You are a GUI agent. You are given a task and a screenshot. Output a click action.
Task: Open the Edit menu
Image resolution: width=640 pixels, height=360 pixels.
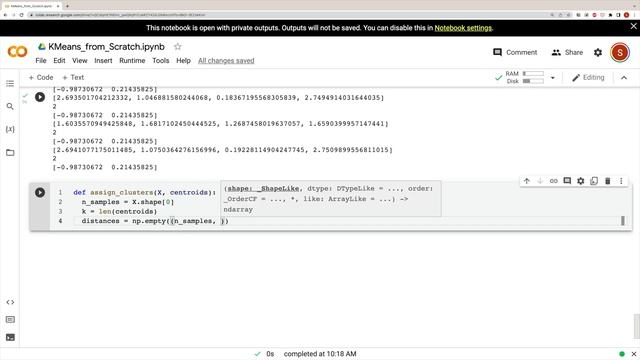[59, 60]
